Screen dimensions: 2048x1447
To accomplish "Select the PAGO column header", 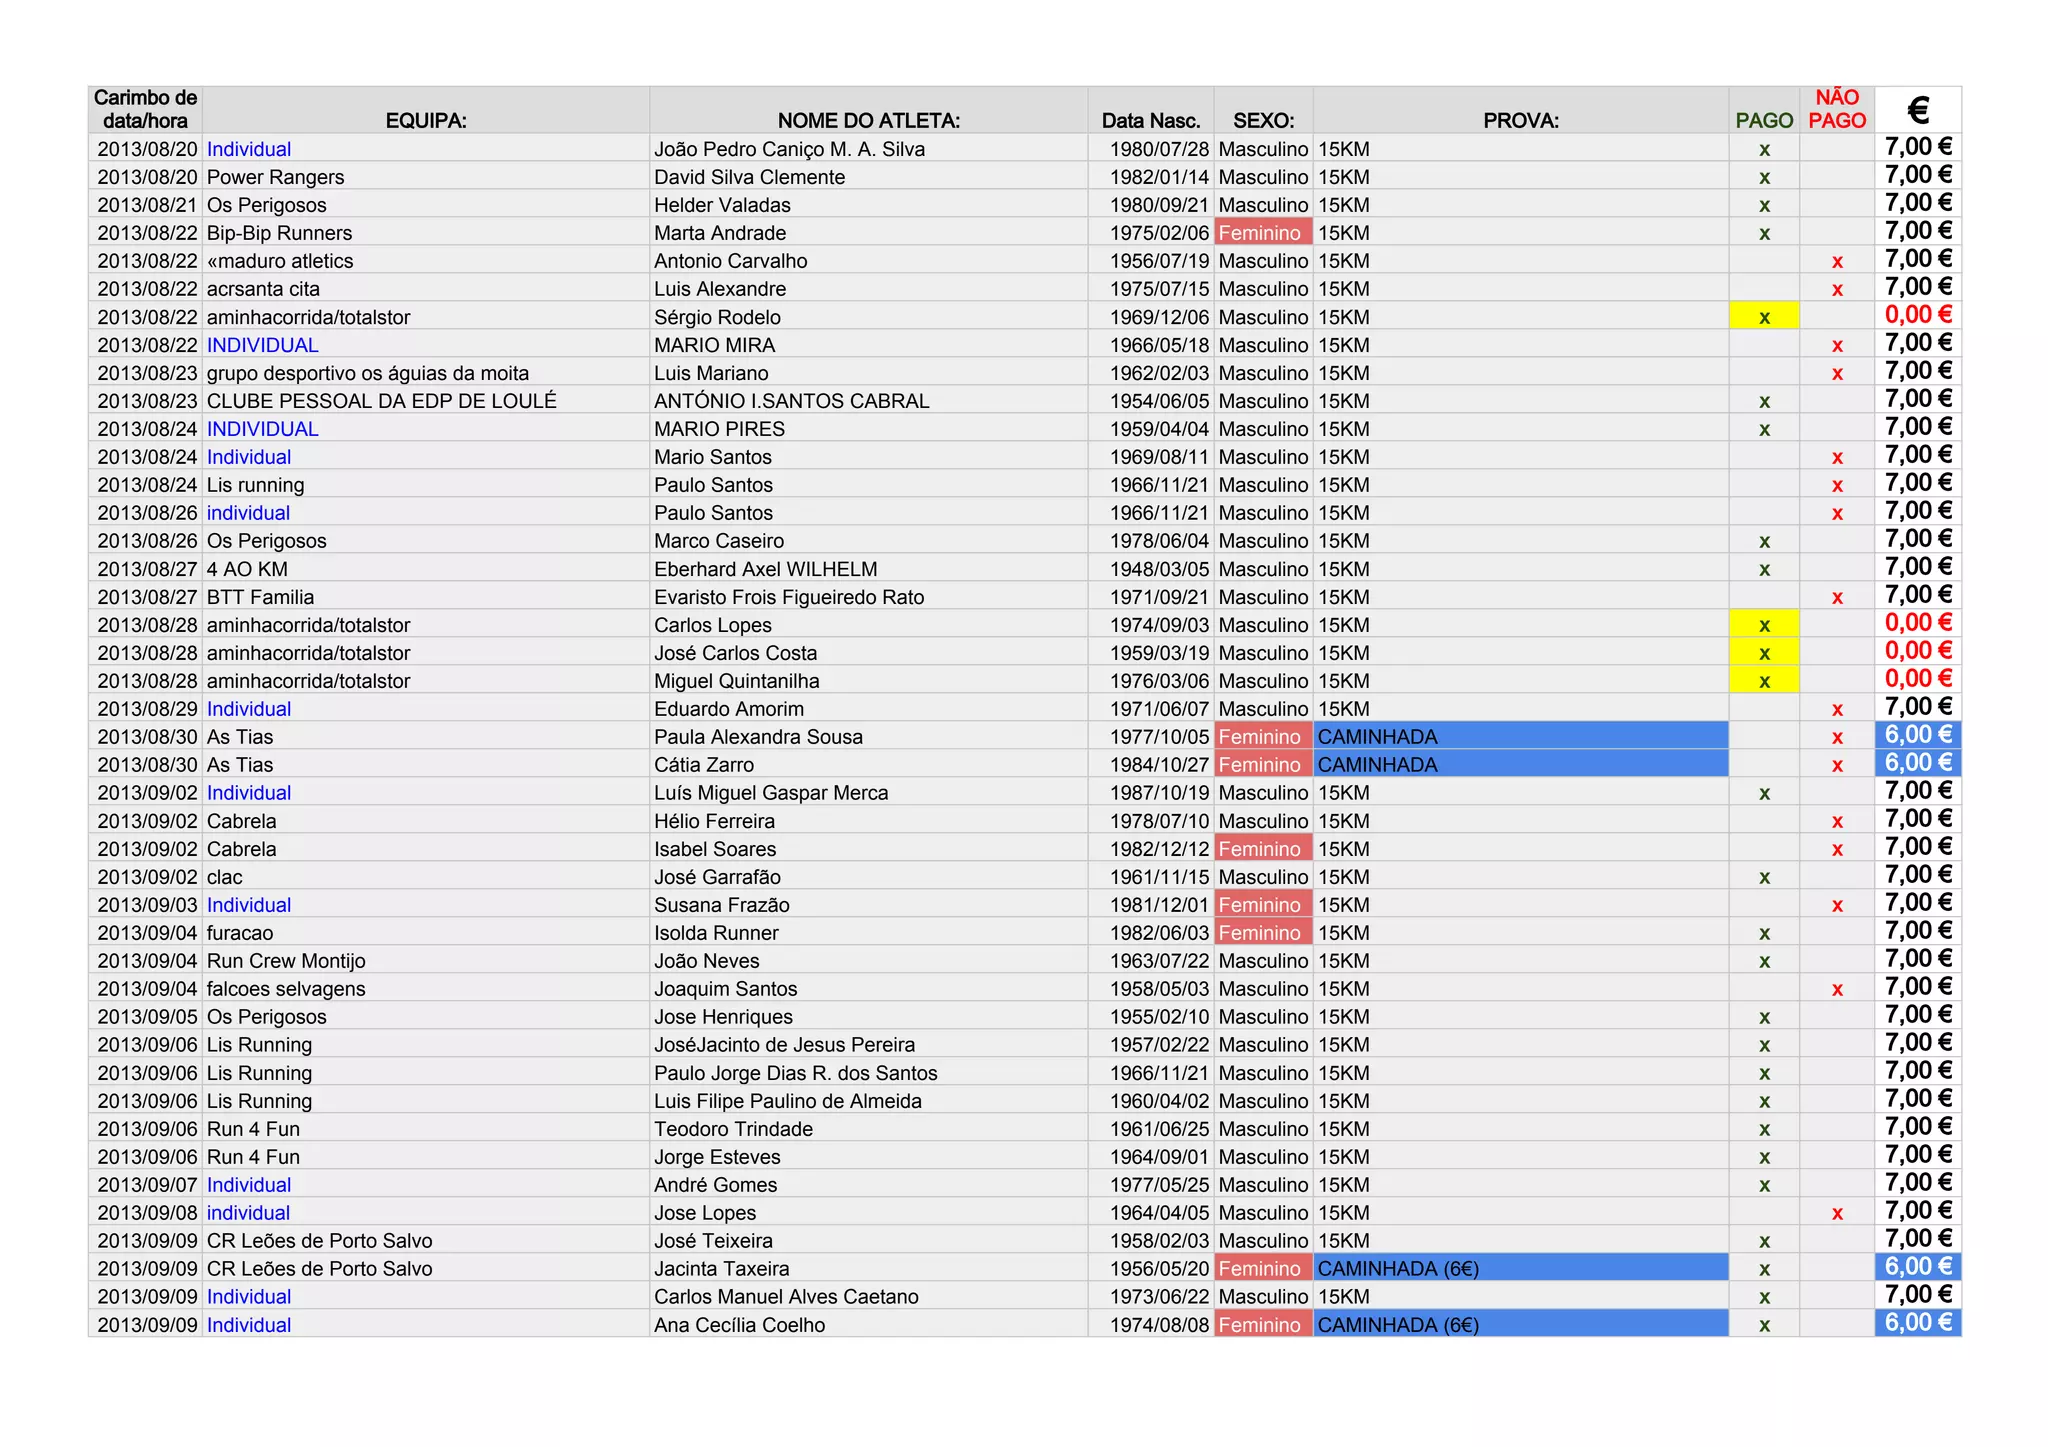I will click(1763, 120).
